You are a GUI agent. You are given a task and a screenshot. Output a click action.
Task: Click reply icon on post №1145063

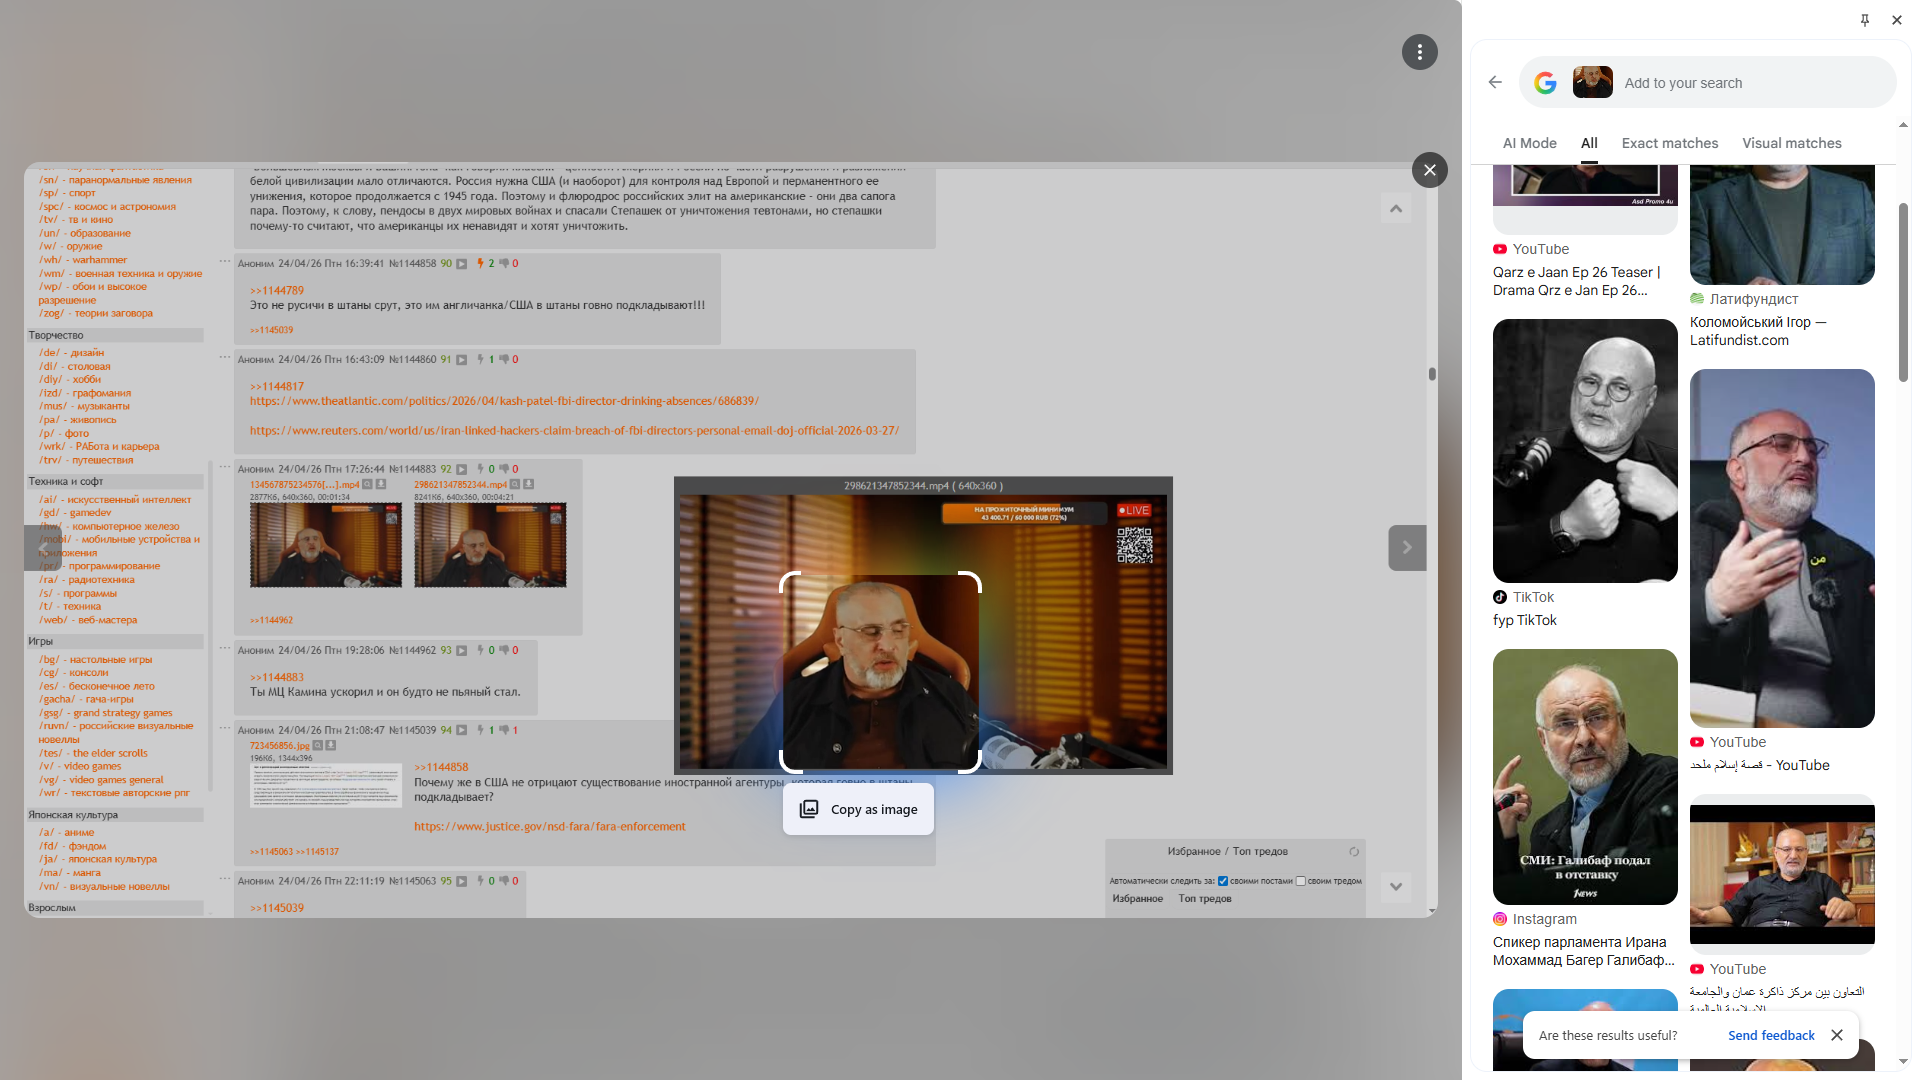click(x=461, y=882)
